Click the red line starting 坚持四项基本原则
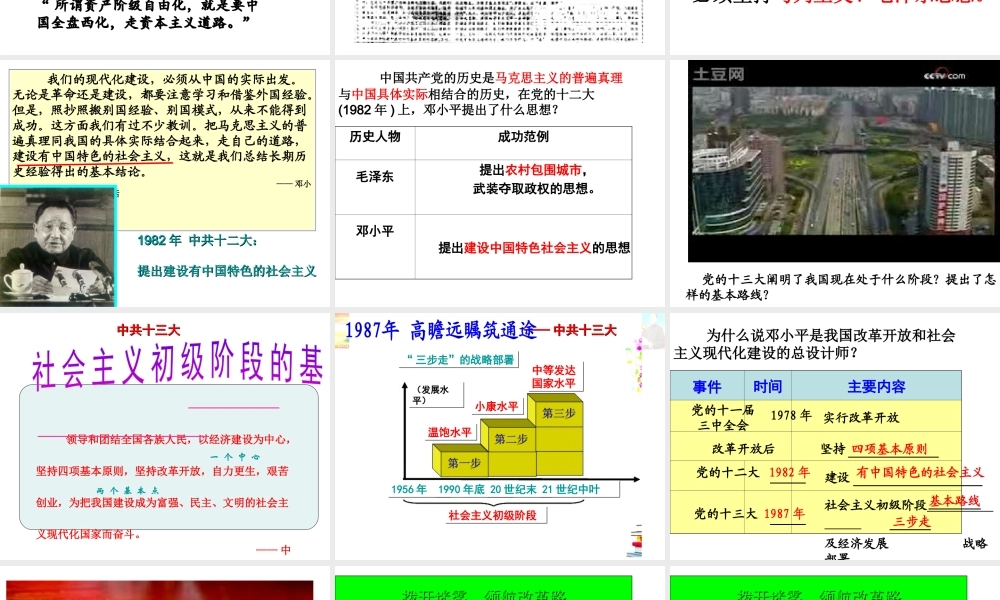 pyautogui.click(x=162, y=471)
